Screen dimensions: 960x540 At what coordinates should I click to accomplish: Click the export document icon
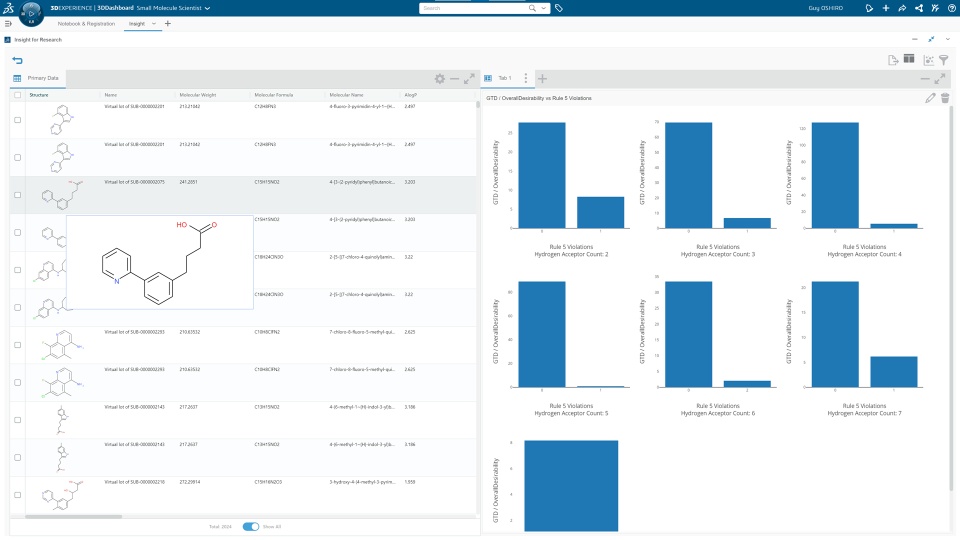click(893, 59)
